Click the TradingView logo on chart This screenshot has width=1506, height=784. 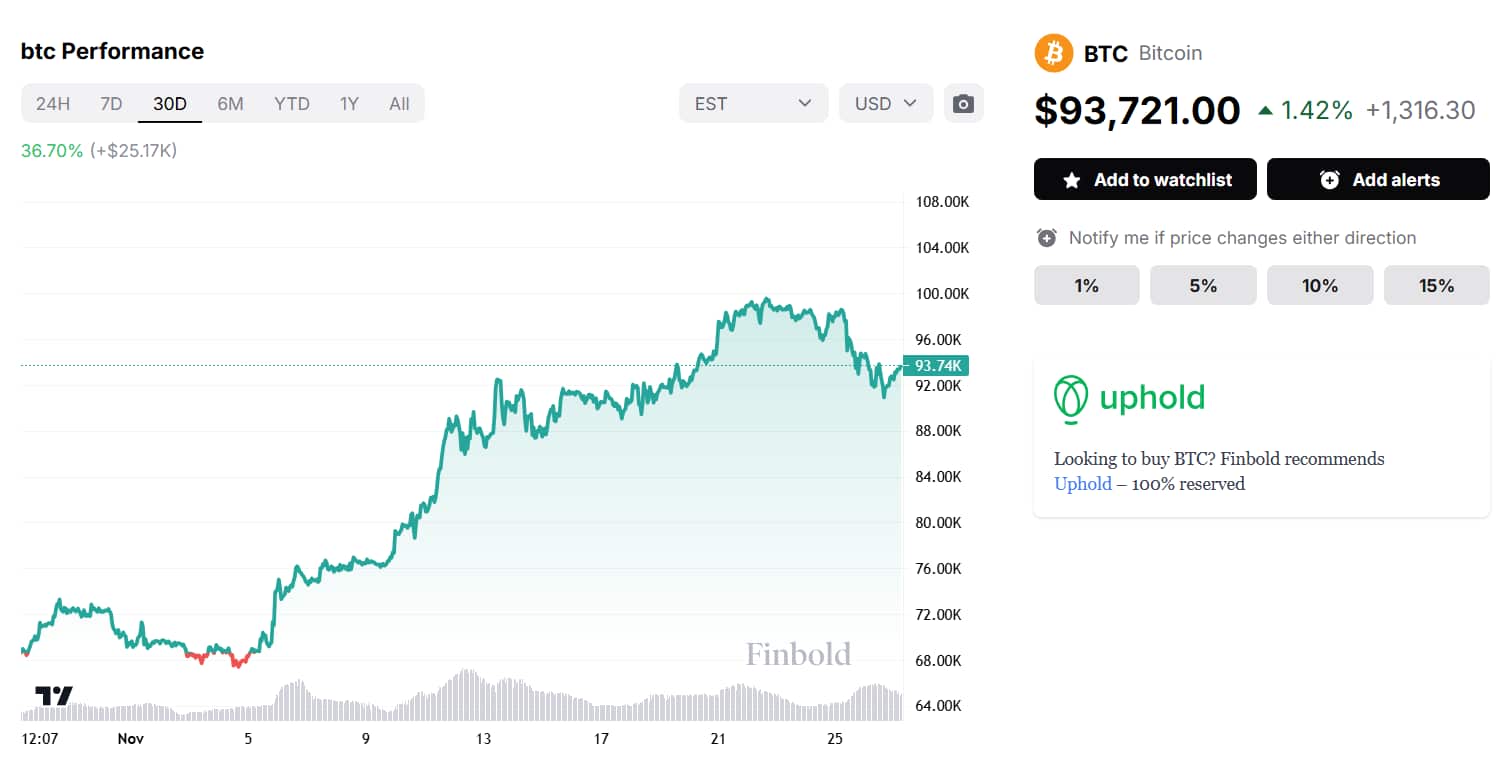[54, 695]
